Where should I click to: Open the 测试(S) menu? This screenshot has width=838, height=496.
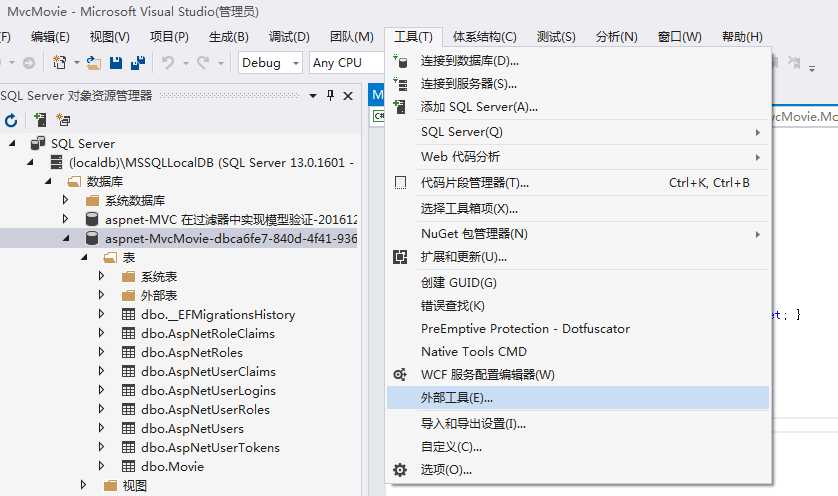click(x=556, y=37)
